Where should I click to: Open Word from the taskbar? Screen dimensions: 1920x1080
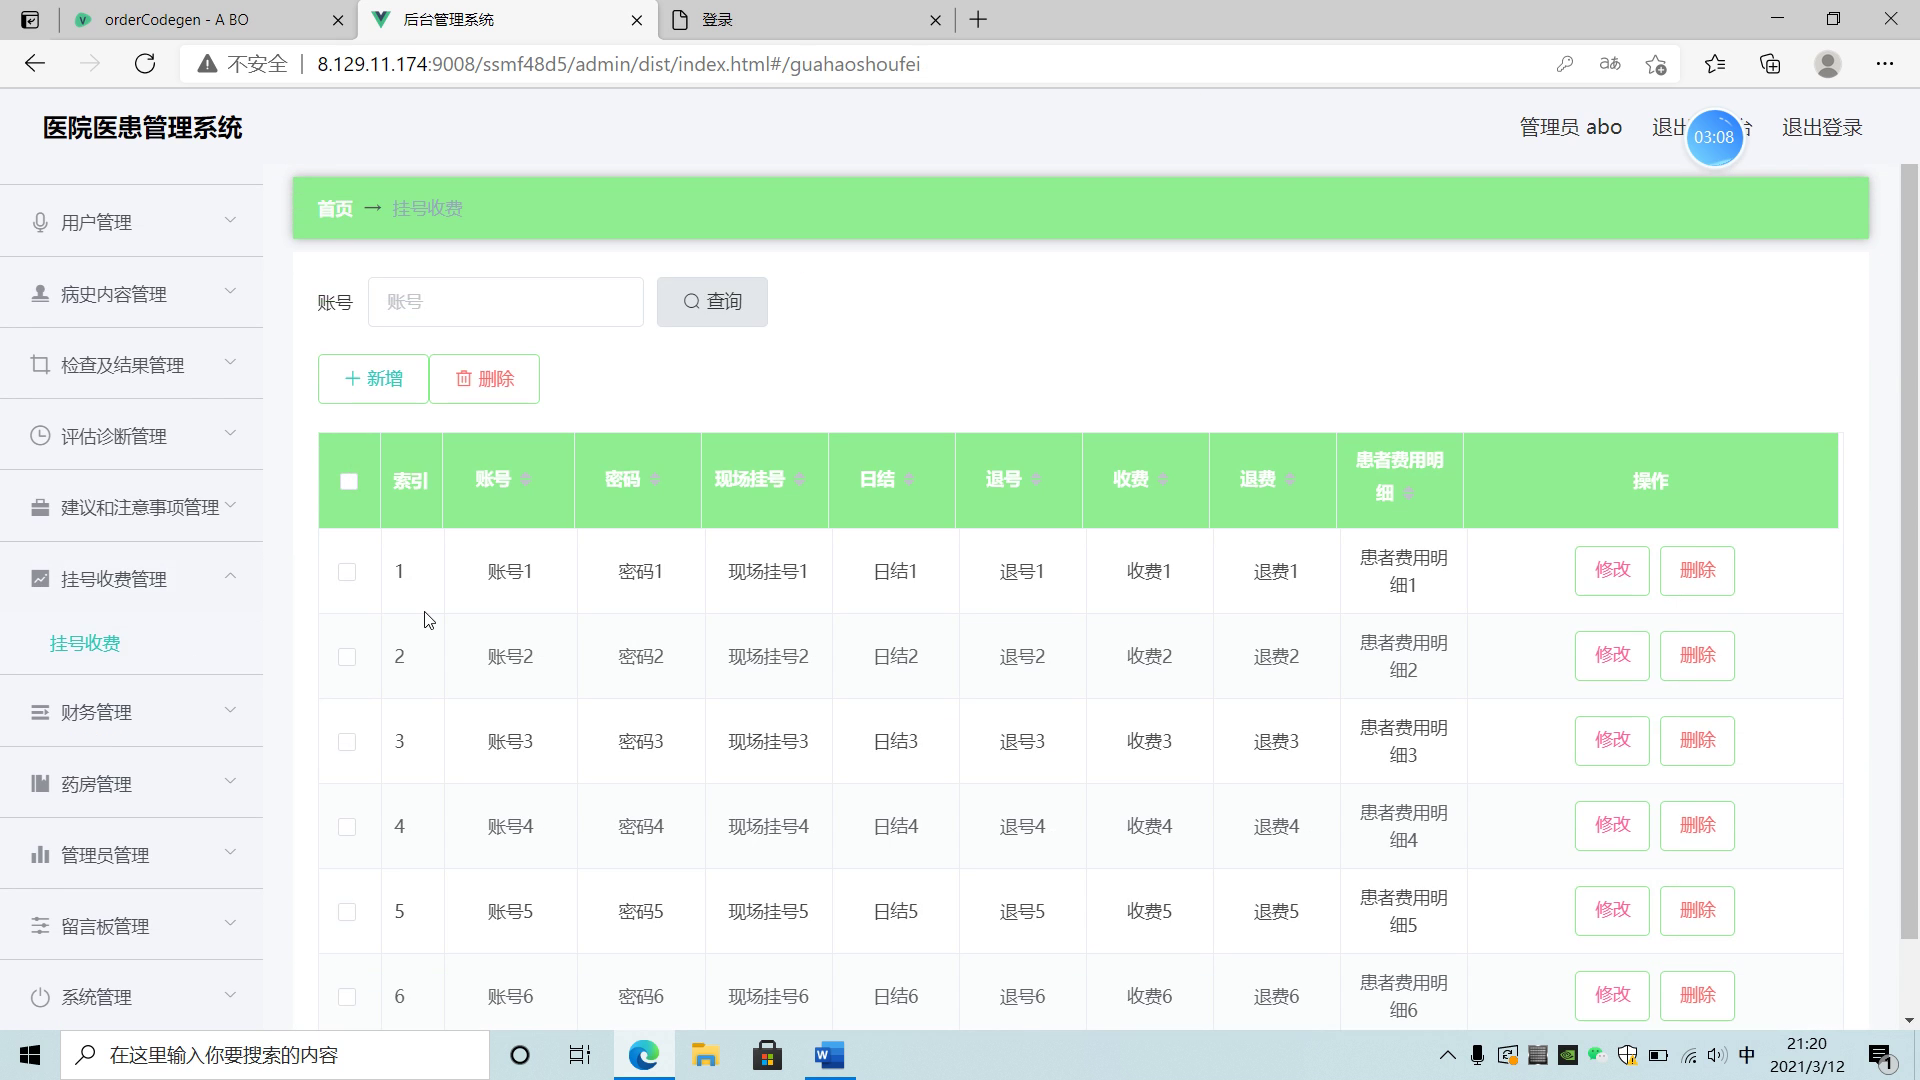829,1055
